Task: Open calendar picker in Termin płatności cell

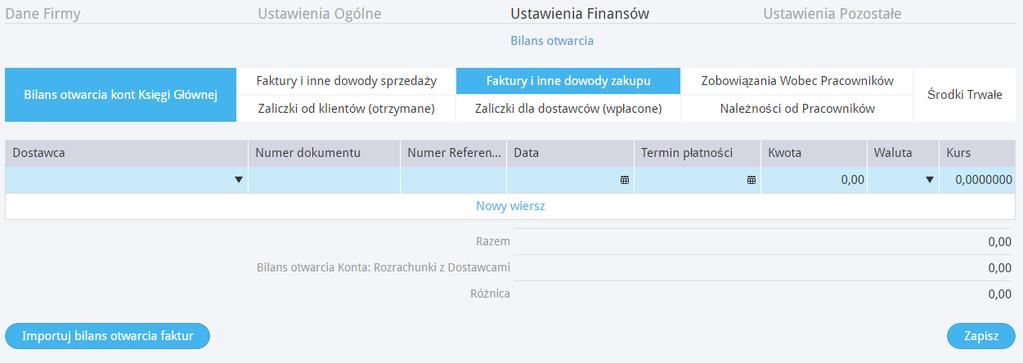Action: (x=752, y=180)
